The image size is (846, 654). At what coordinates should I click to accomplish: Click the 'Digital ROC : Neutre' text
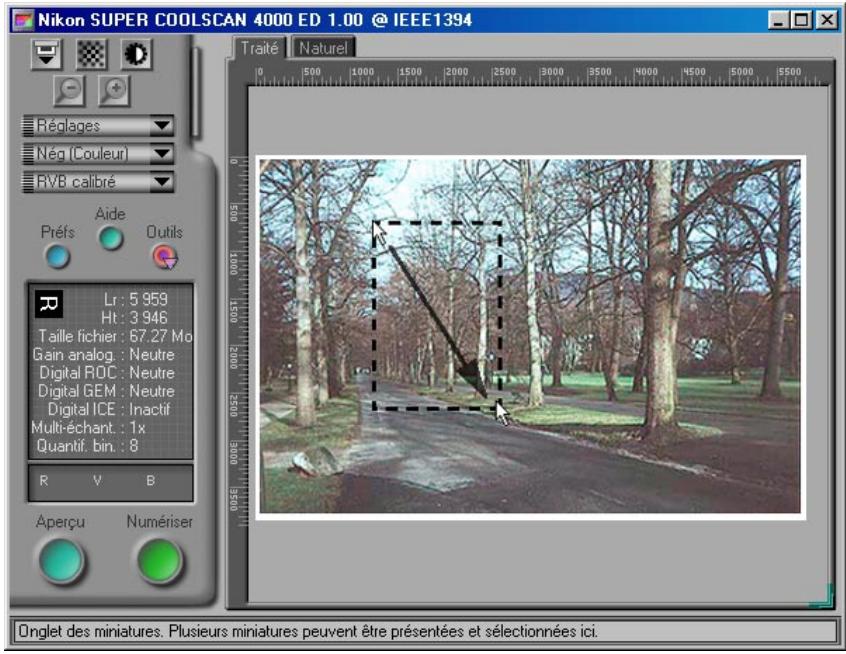[x=107, y=373]
